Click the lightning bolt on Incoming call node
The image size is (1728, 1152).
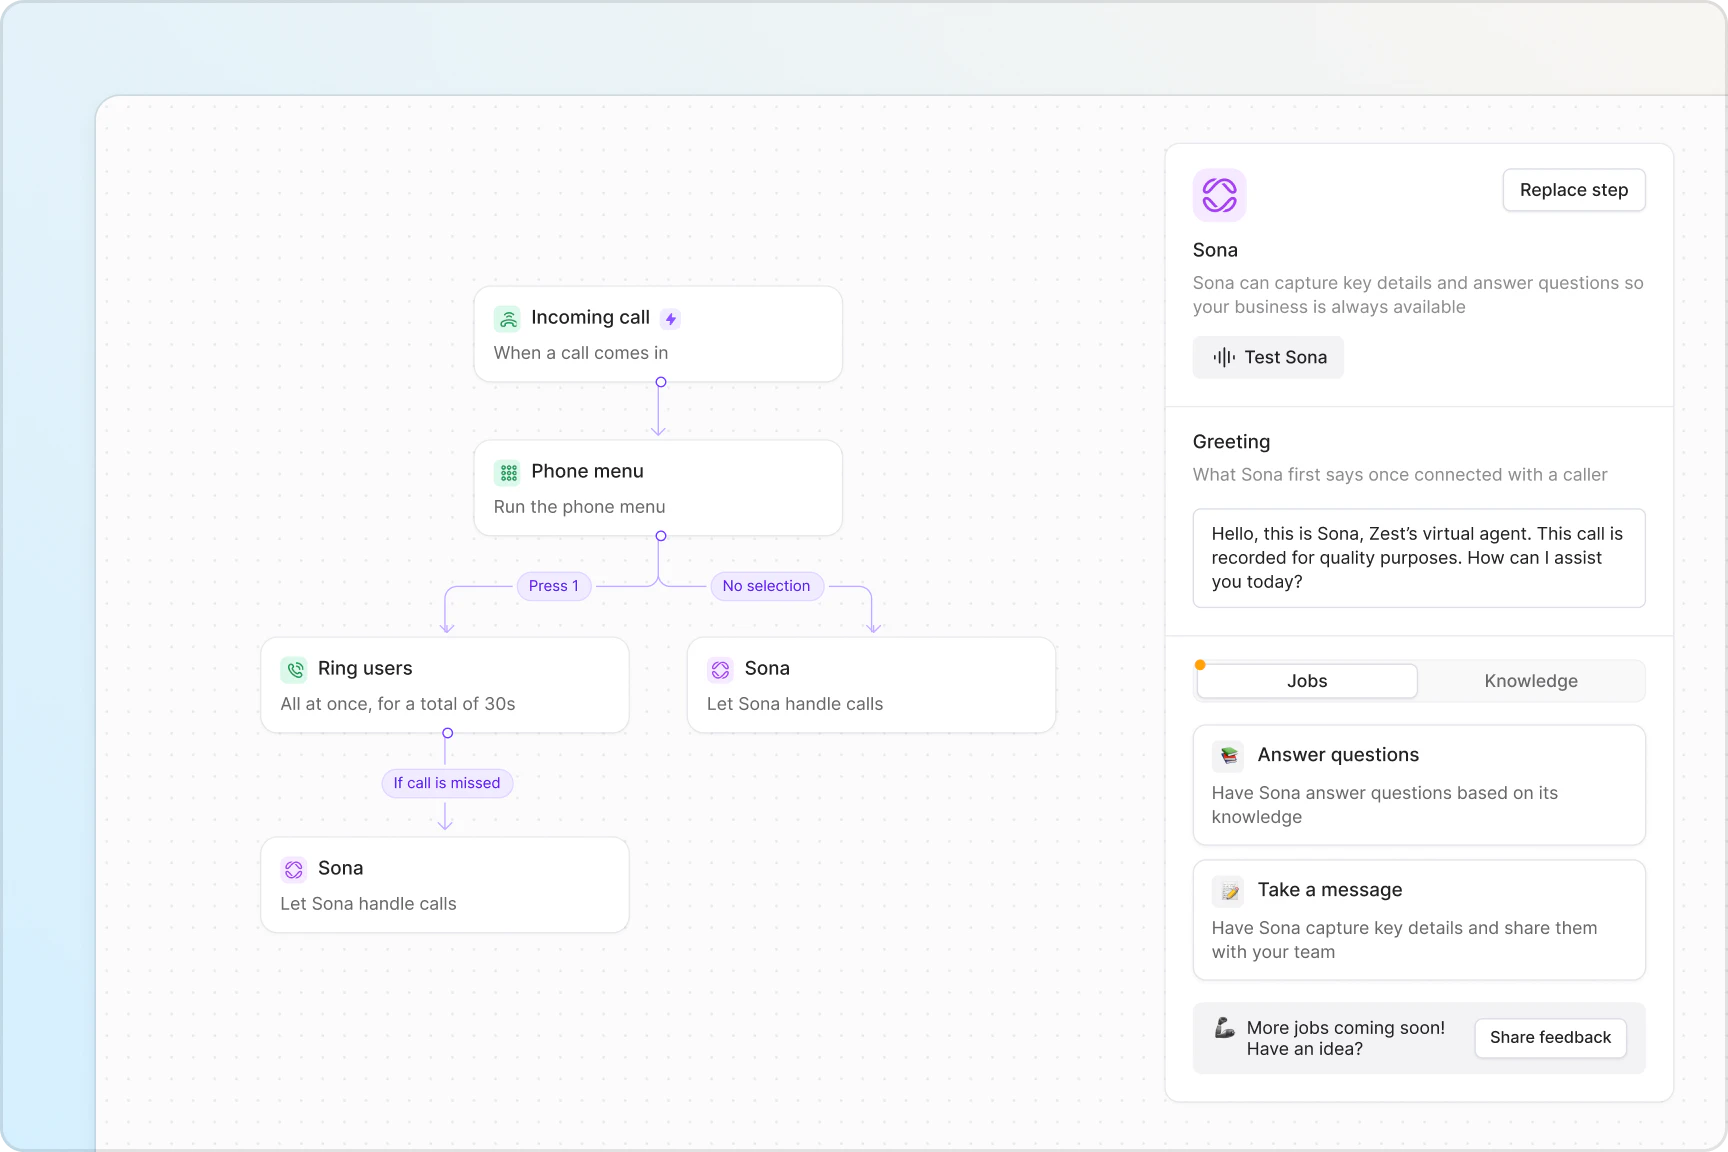click(670, 317)
